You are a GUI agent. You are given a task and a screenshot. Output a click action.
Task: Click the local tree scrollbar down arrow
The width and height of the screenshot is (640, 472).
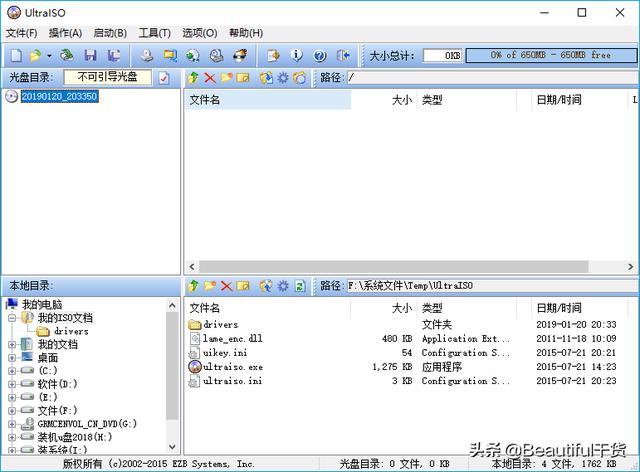pos(172,447)
